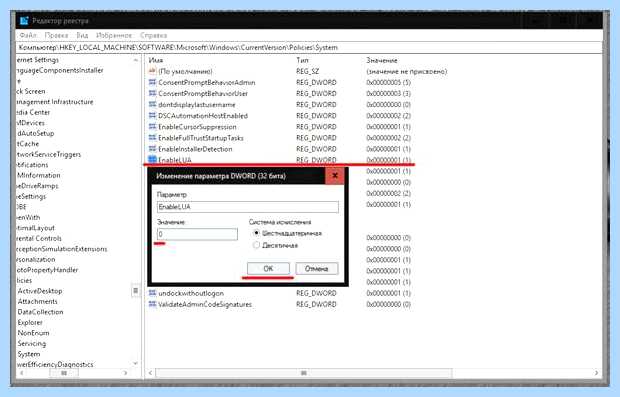Click the tree panel vertical scrollbar thumb
Screen dimensions: 620x397
click(136, 291)
